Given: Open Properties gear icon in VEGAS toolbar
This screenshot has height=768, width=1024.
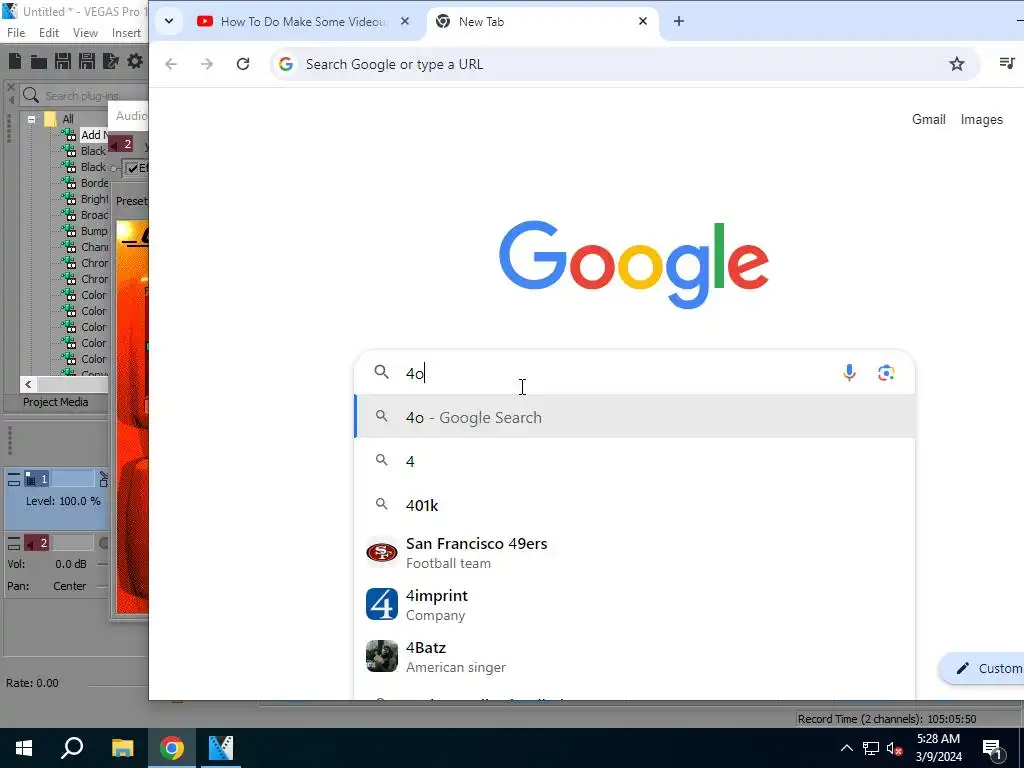Looking at the screenshot, I should coord(135,61).
